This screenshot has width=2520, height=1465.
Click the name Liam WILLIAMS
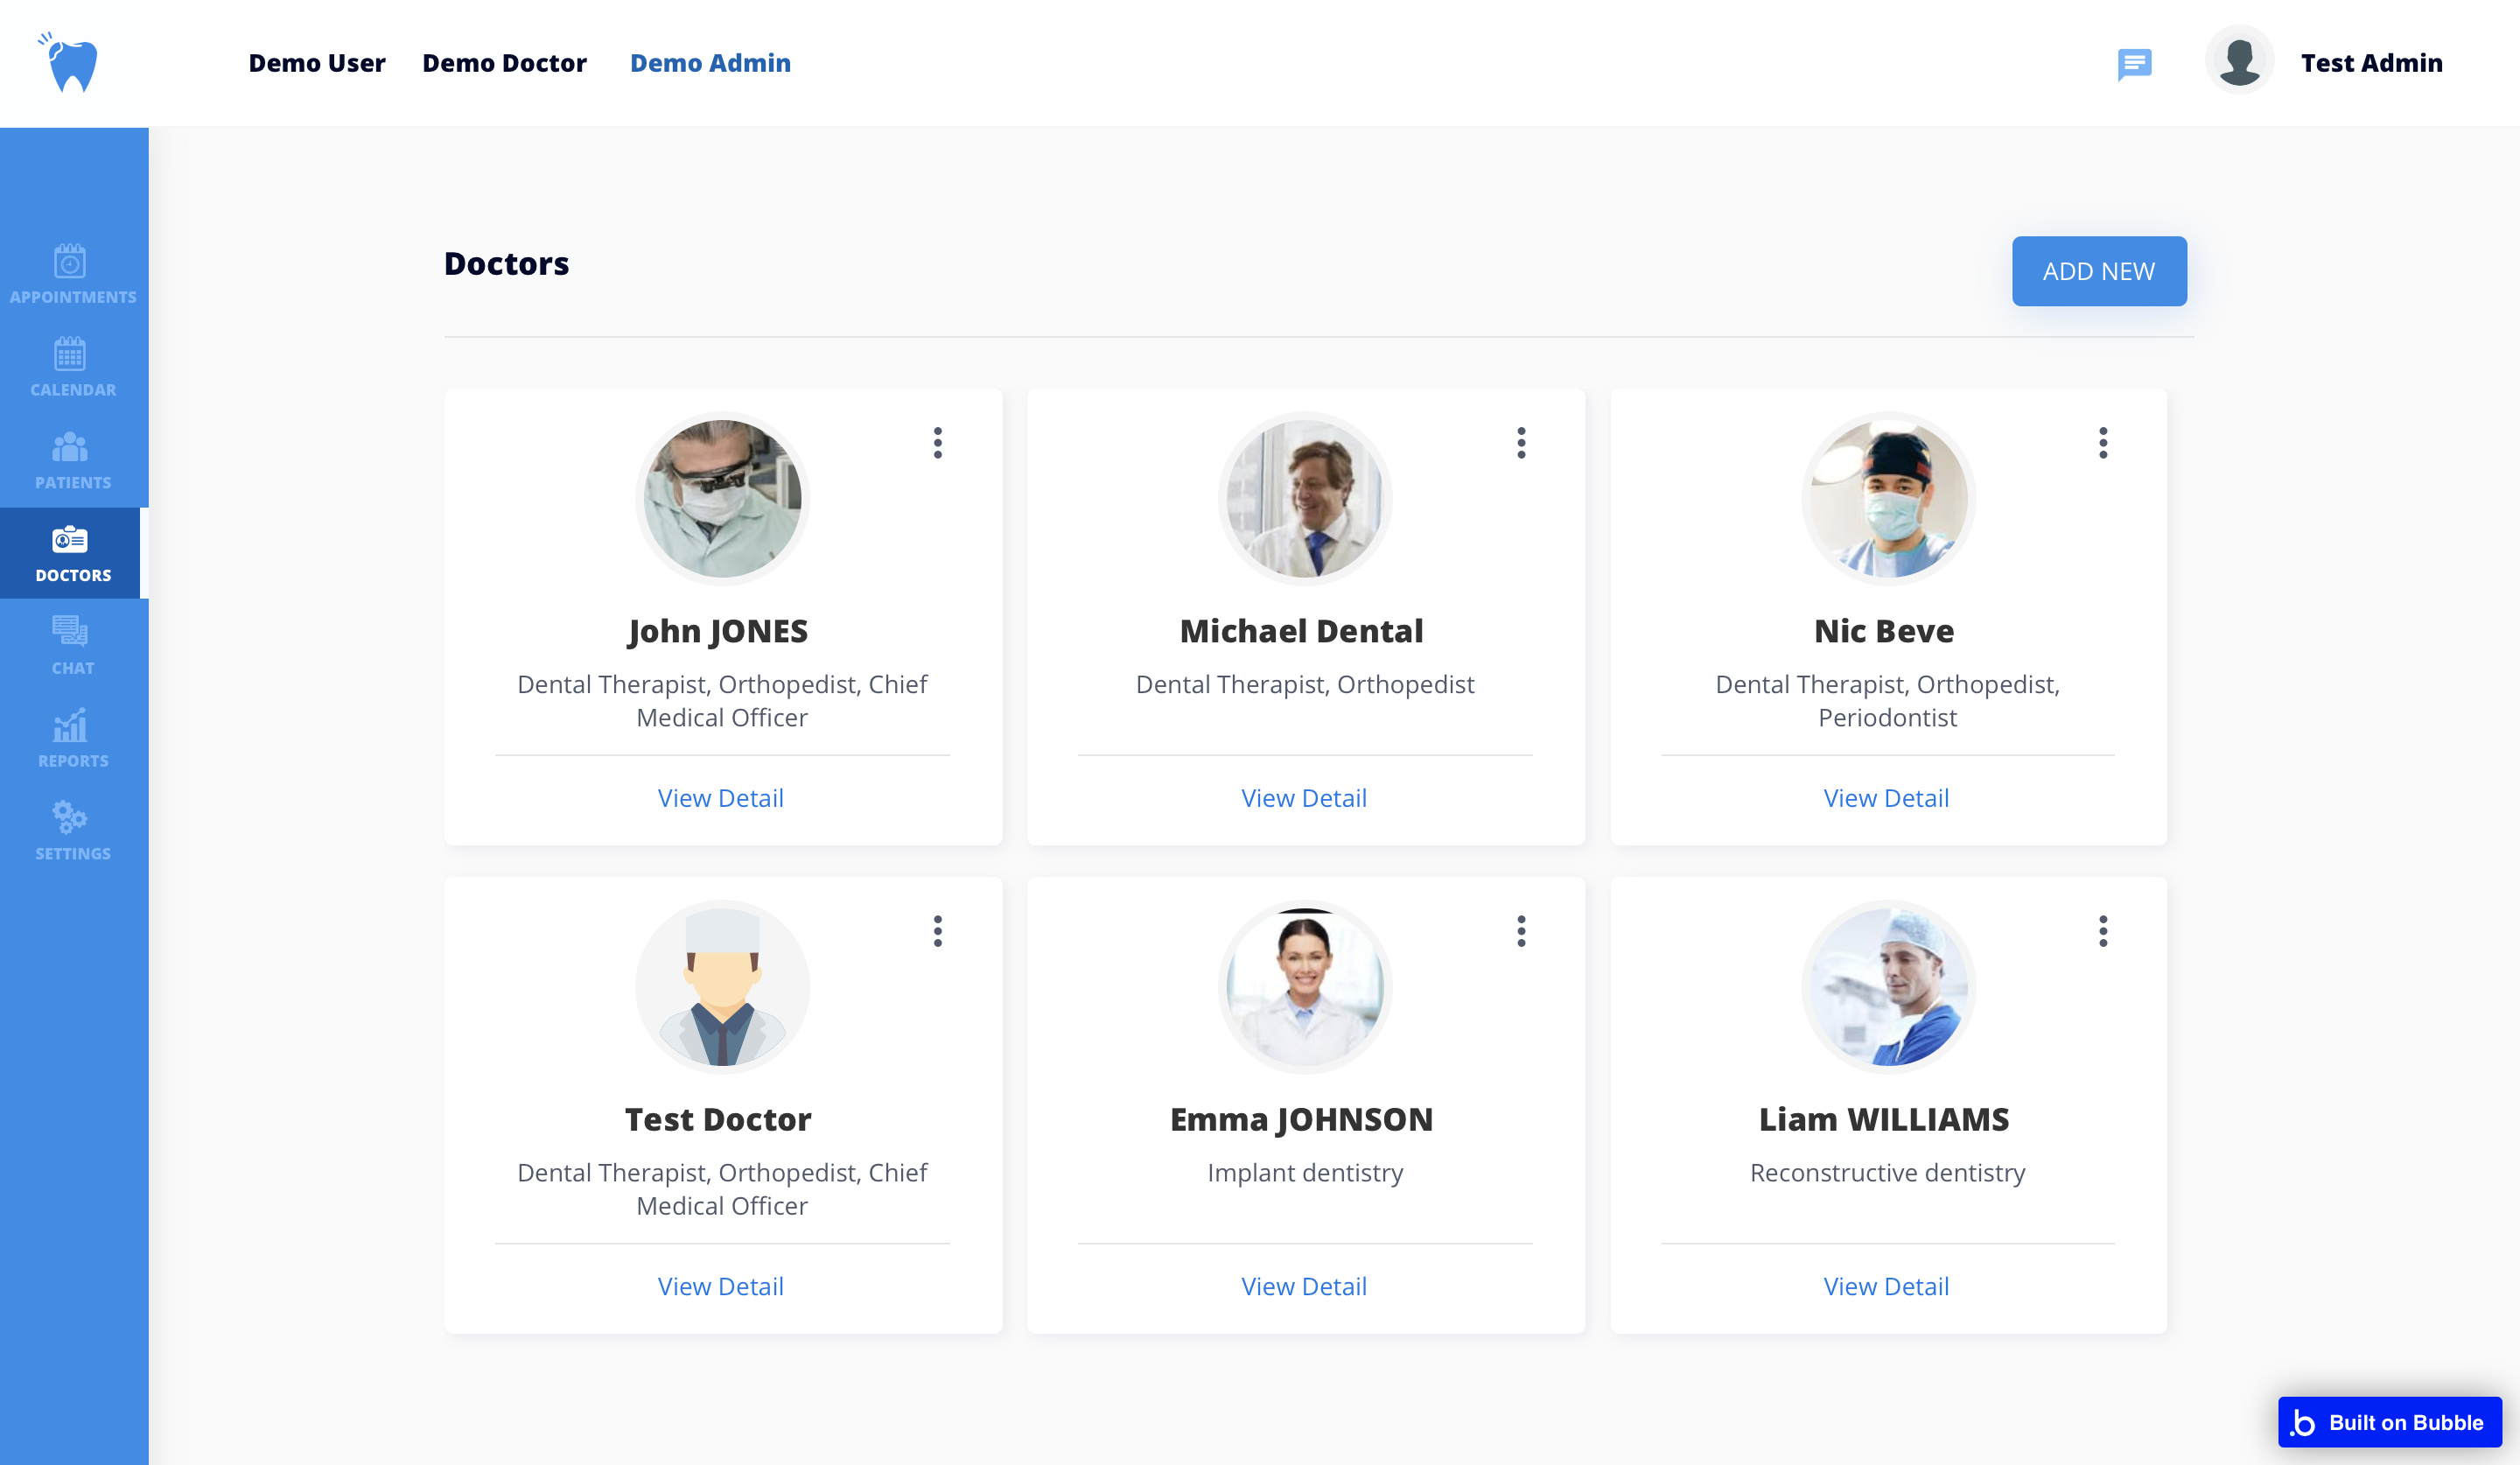pyautogui.click(x=1884, y=1119)
